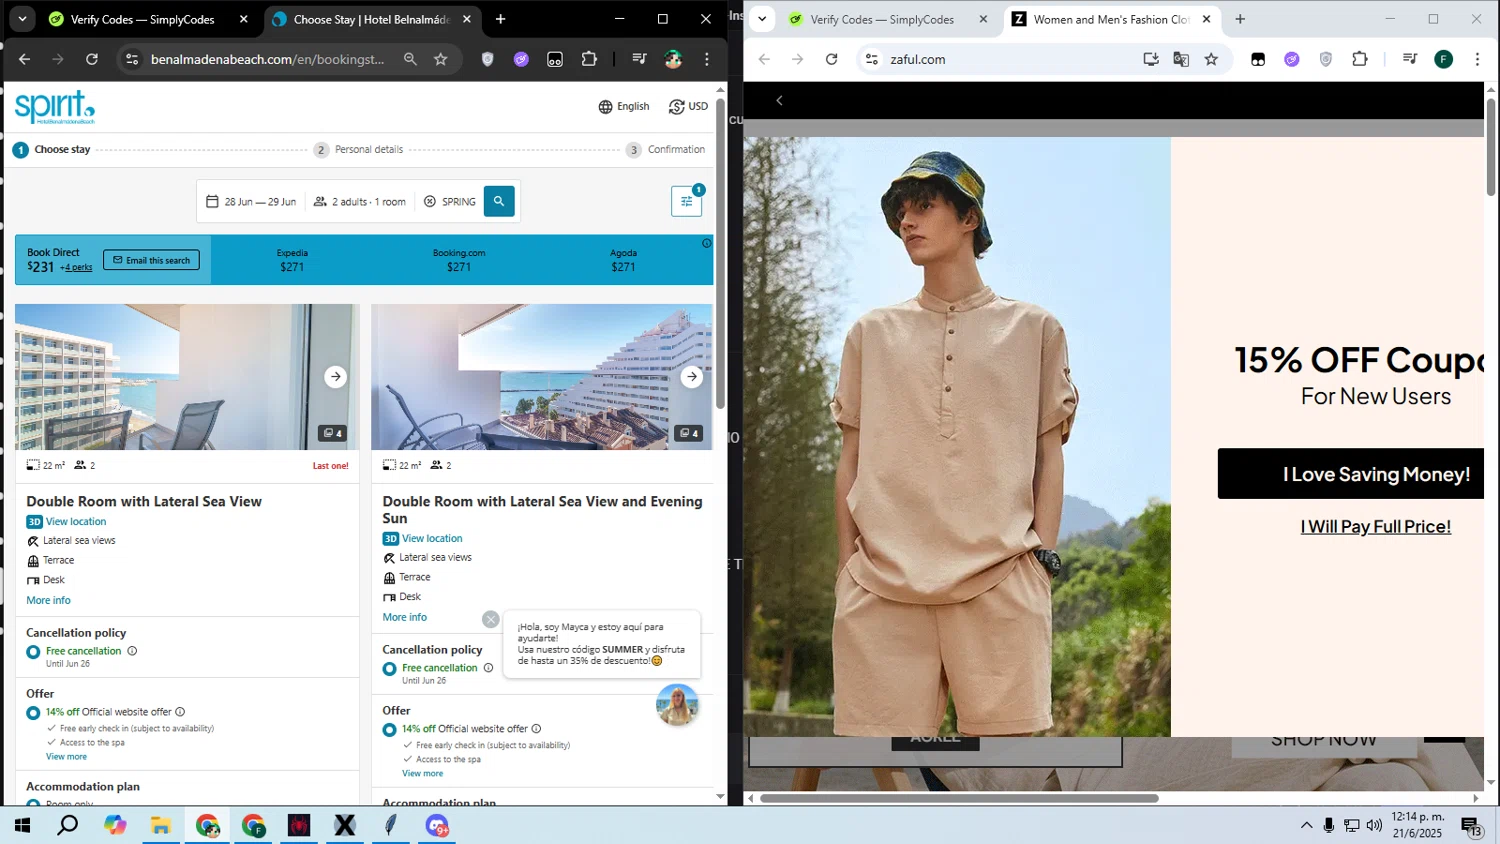Open new tab in Zaful browser window
The image size is (1500, 844).
pos(1240,19)
